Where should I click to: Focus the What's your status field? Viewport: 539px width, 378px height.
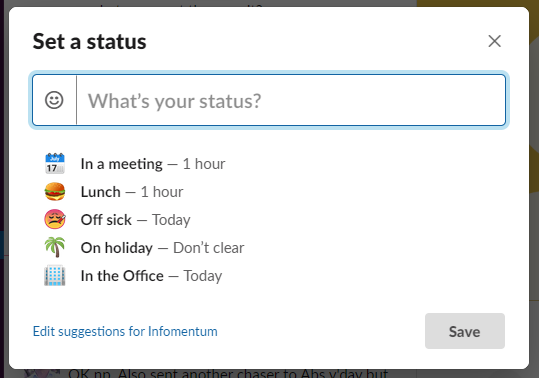tap(291, 100)
